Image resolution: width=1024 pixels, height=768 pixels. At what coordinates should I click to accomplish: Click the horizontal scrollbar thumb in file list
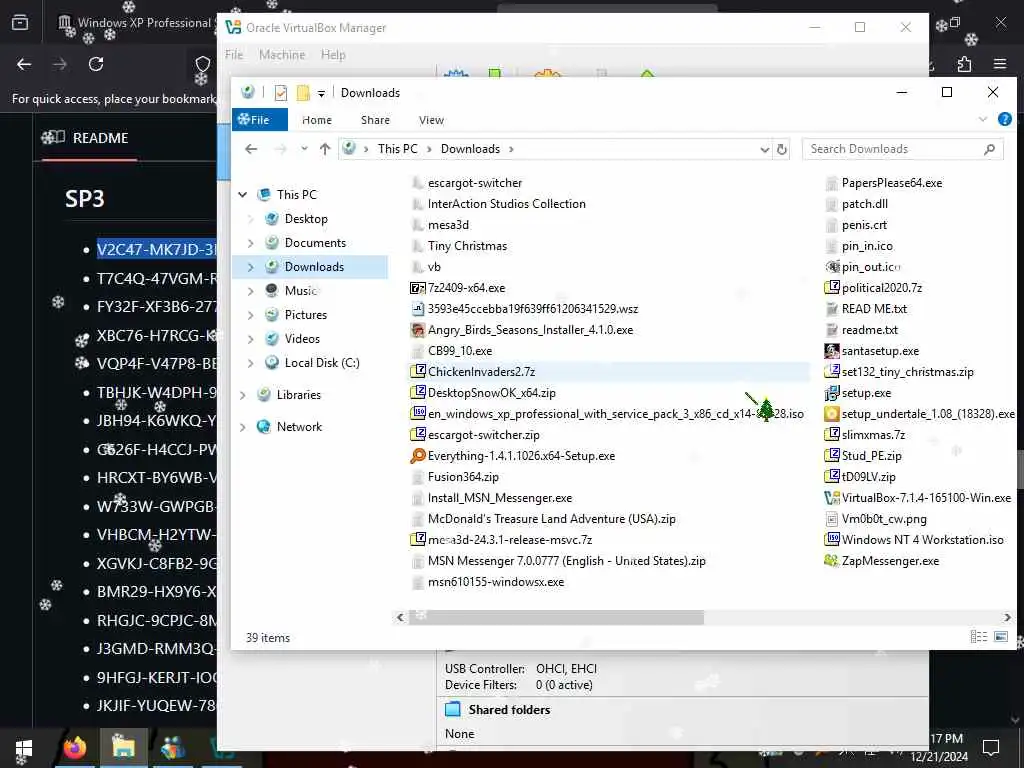[556, 617]
